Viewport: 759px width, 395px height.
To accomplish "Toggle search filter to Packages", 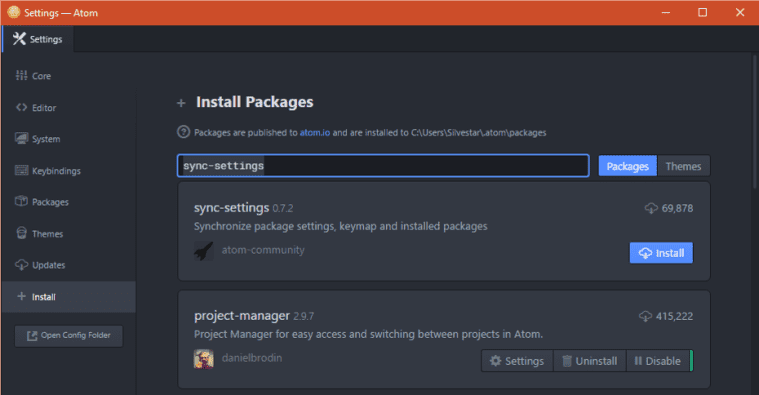I will 627,166.
